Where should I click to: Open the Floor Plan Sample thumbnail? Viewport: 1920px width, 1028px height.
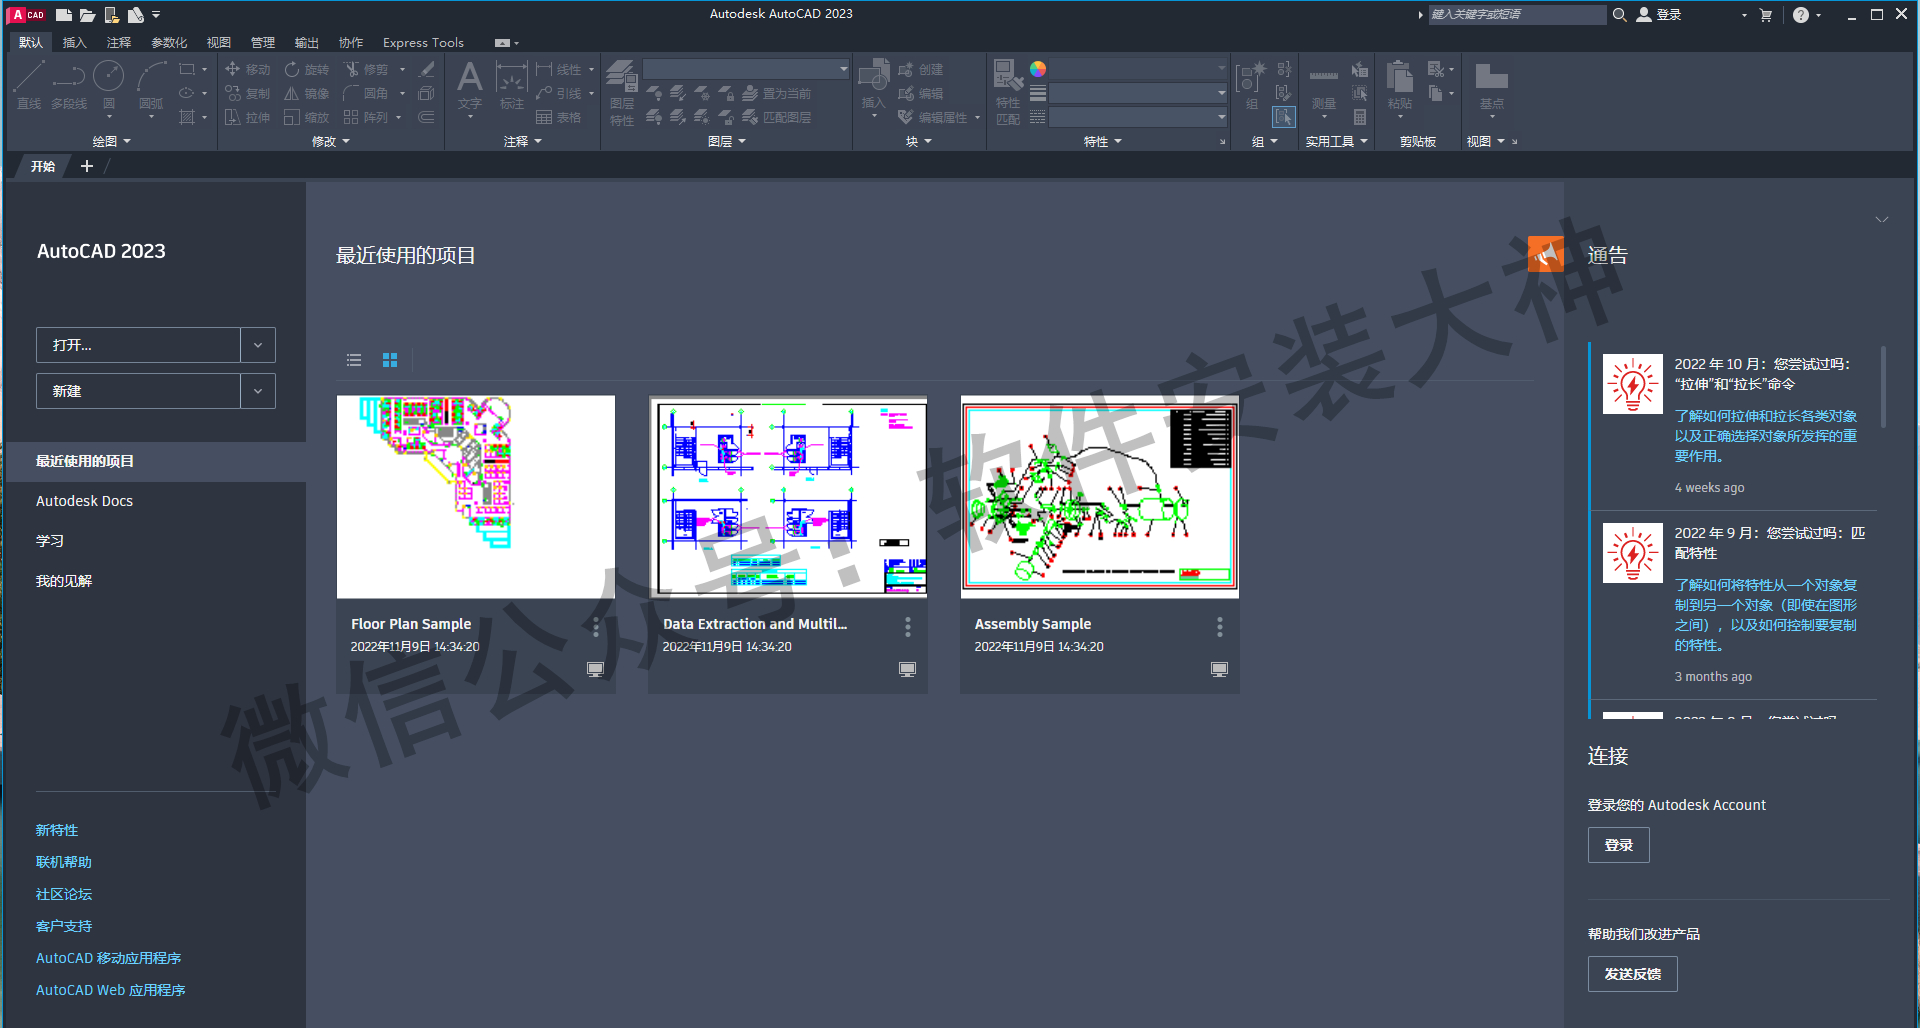tap(476, 497)
